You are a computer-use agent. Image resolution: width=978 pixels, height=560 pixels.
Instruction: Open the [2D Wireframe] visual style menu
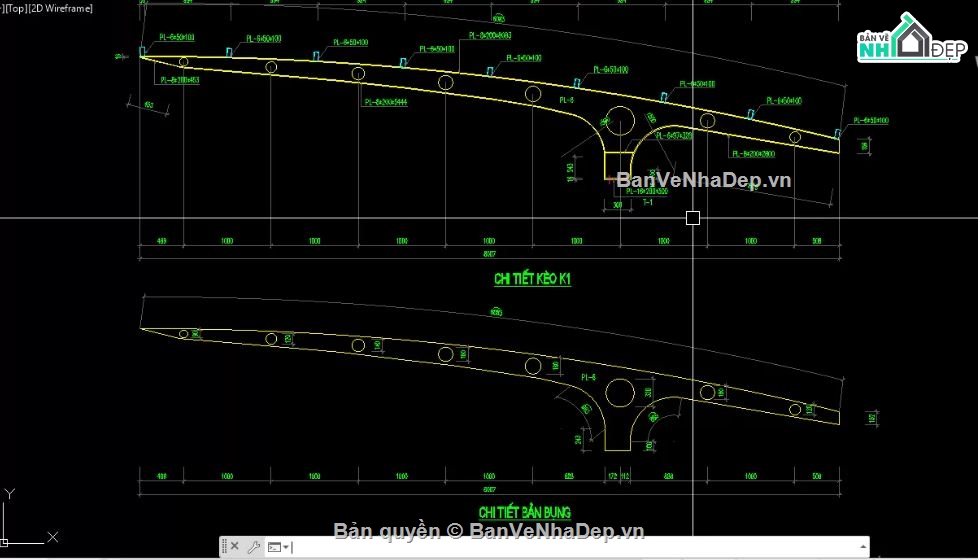coord(59,8)
